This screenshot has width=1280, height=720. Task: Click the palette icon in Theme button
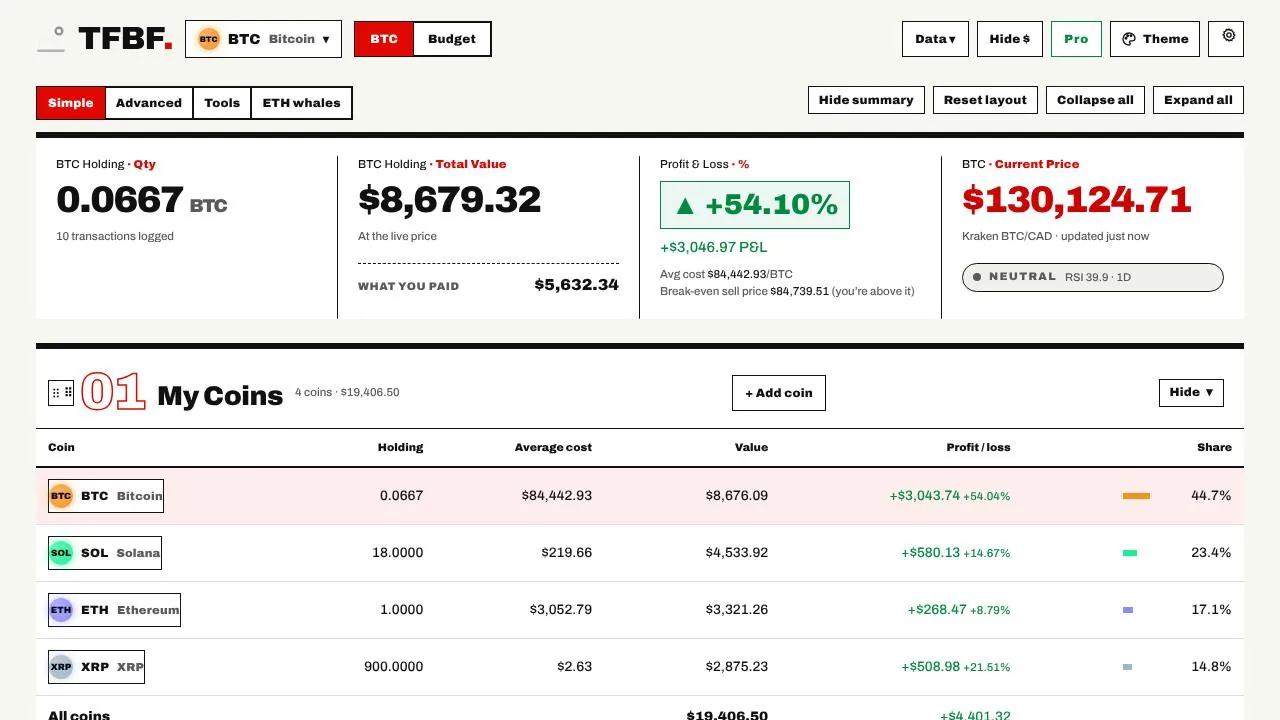[x=1129, y=39]
